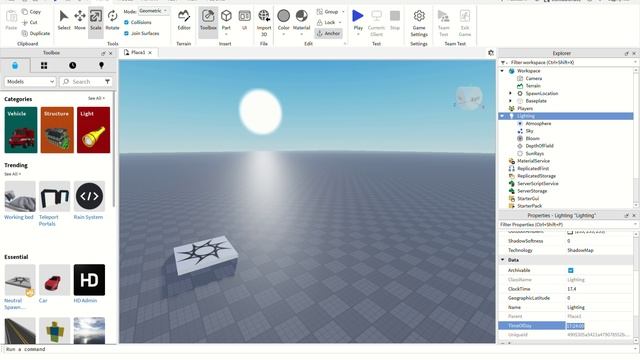This screenshot has height=360, width=640.
Task: Open the Mode Geometric dropdown
Action: 153,11
